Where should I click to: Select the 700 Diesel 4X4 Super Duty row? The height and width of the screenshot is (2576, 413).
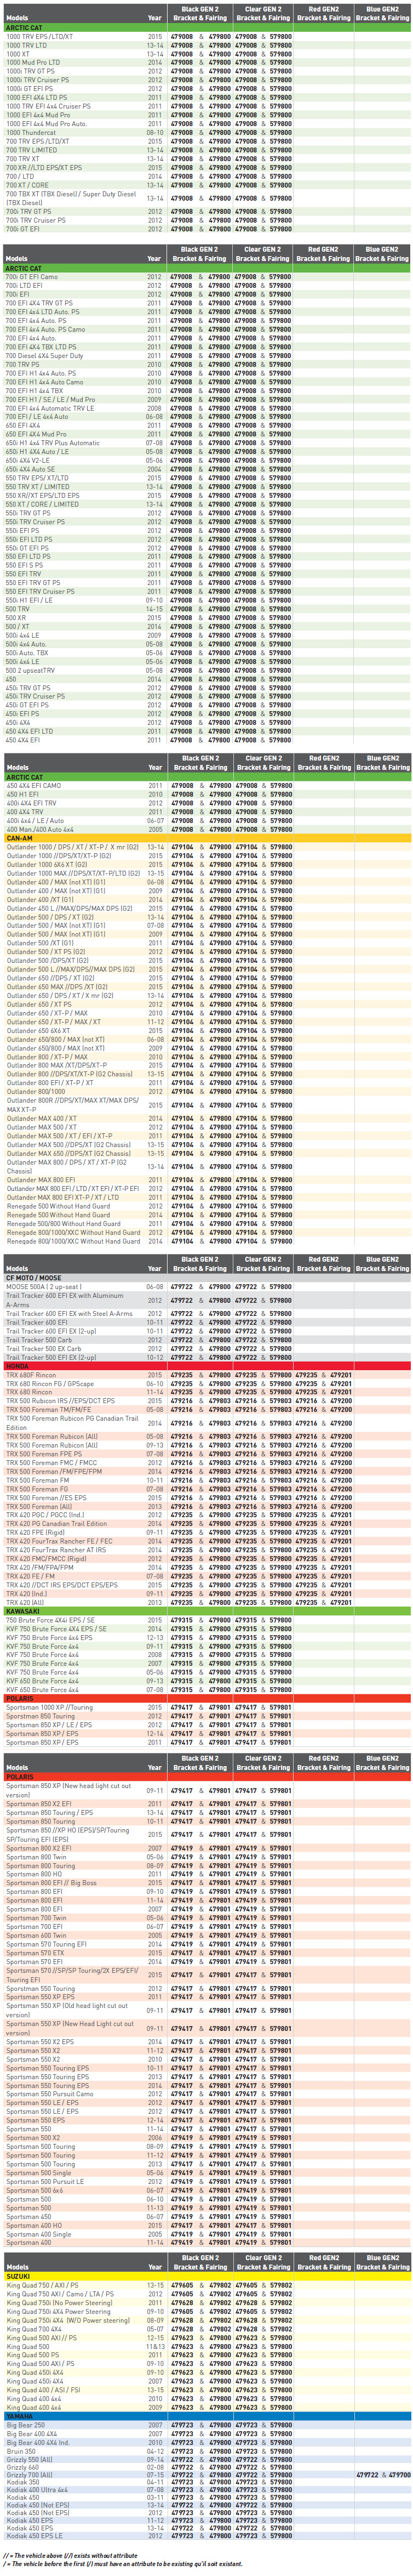pyautogui.click(x=206, y=355)
